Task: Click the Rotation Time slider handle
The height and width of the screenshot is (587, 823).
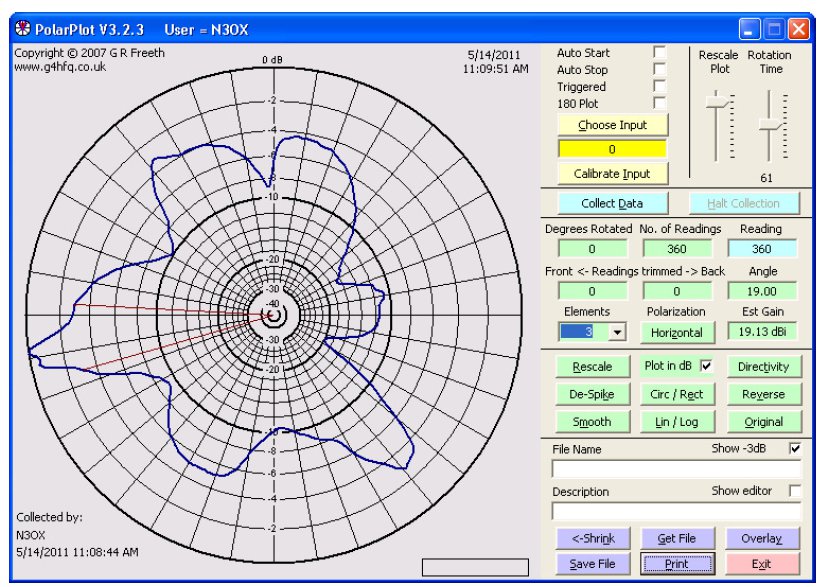Action: (x=769, y=124)
